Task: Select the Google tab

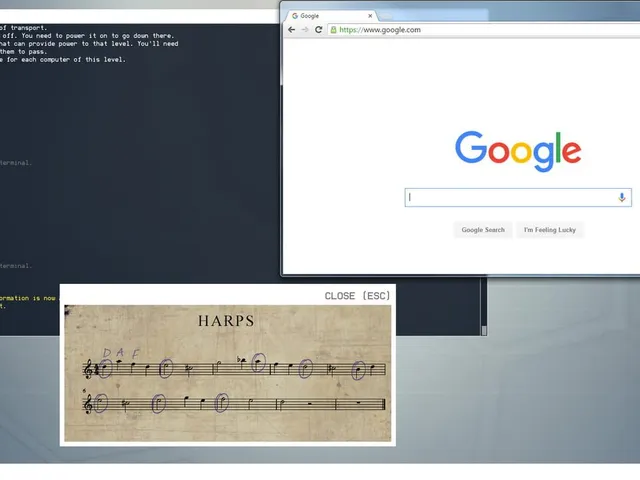Action: click(331, 16)
